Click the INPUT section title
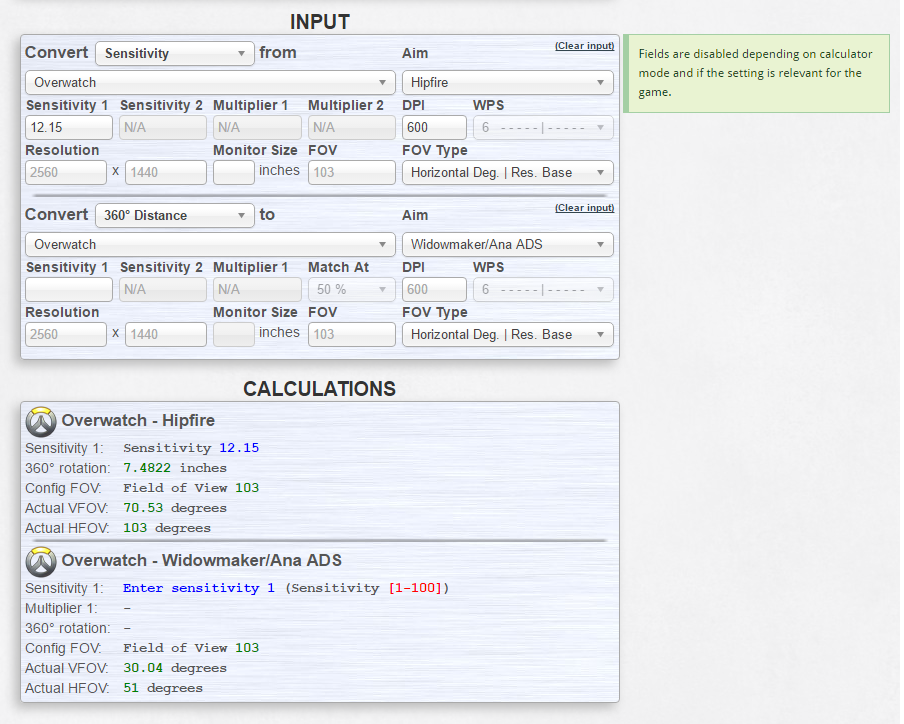 [x=319, y=22]
